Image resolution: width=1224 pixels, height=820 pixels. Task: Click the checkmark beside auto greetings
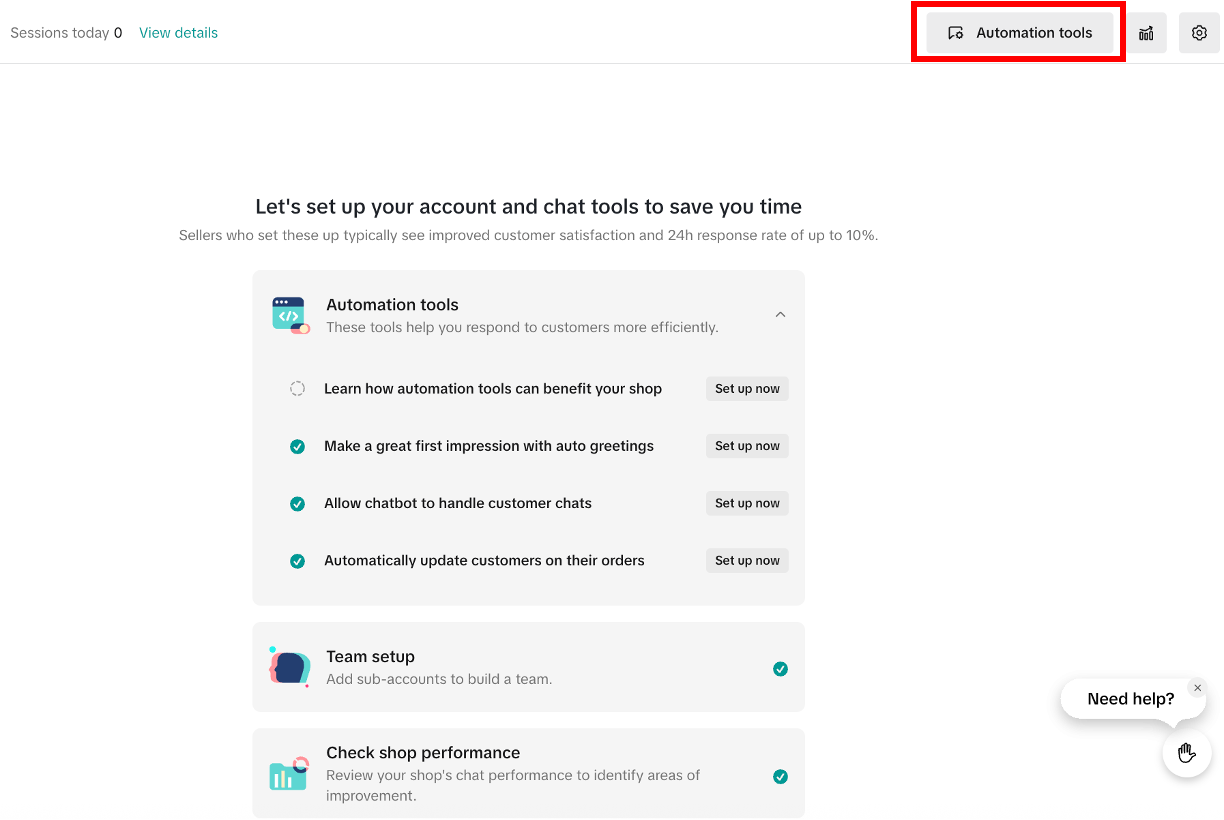(297, 447)
